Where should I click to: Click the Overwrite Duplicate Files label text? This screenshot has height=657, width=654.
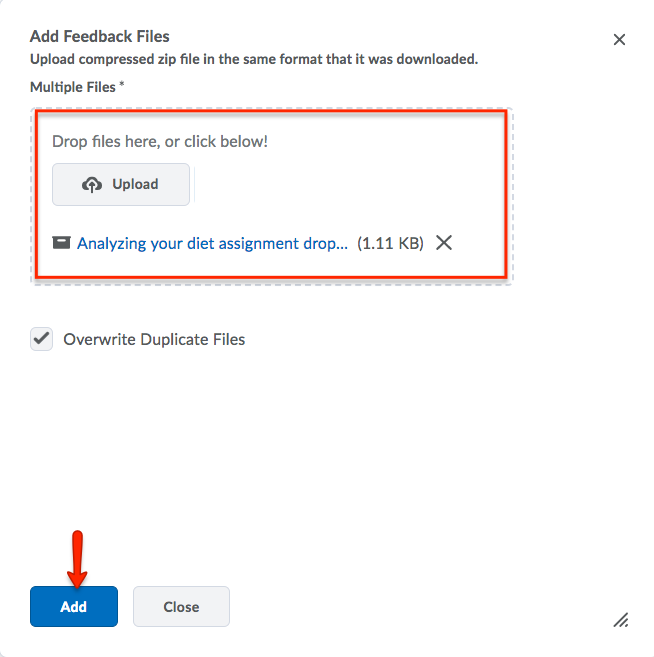(154, 339)
